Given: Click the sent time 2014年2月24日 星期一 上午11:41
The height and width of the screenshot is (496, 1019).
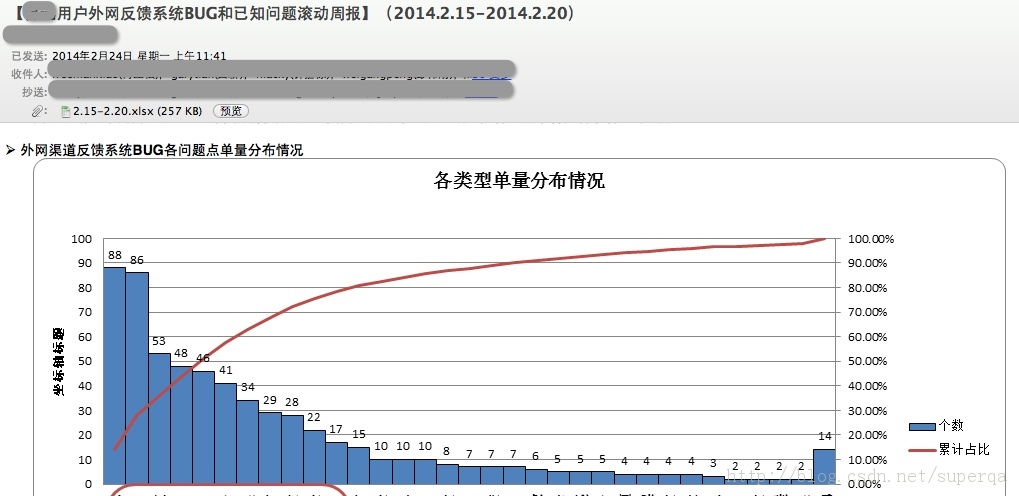Looking at the screenshot, I should click(x=139, y=56).
